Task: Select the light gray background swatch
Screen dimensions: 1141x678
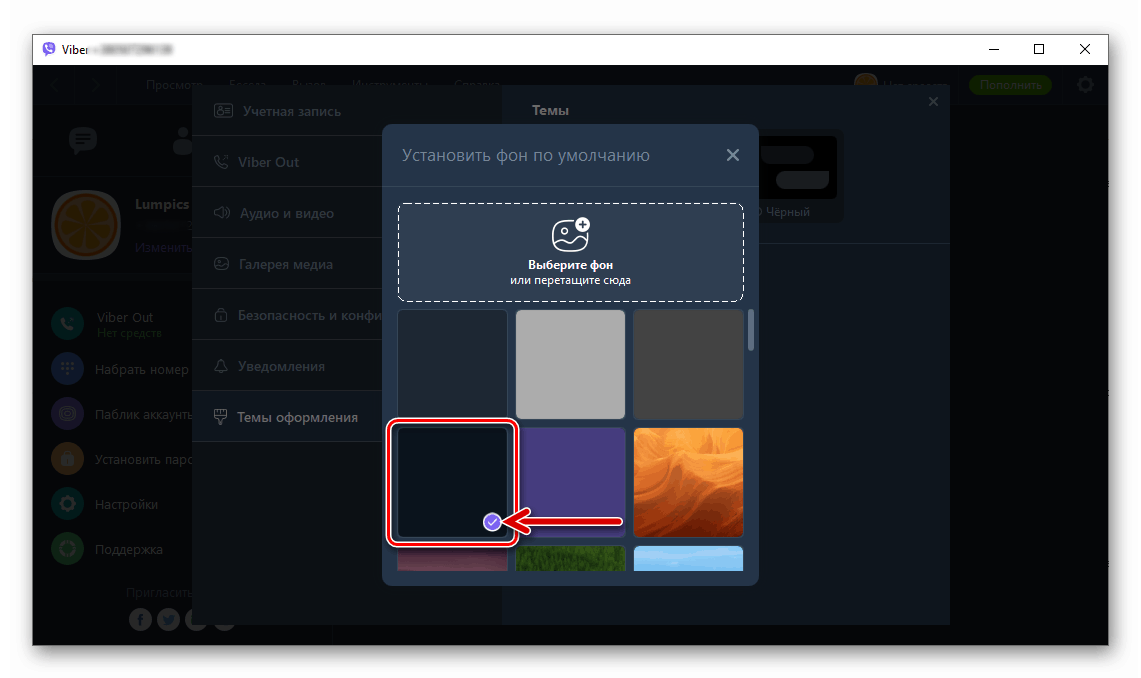Action: click(x=570, y=364)
